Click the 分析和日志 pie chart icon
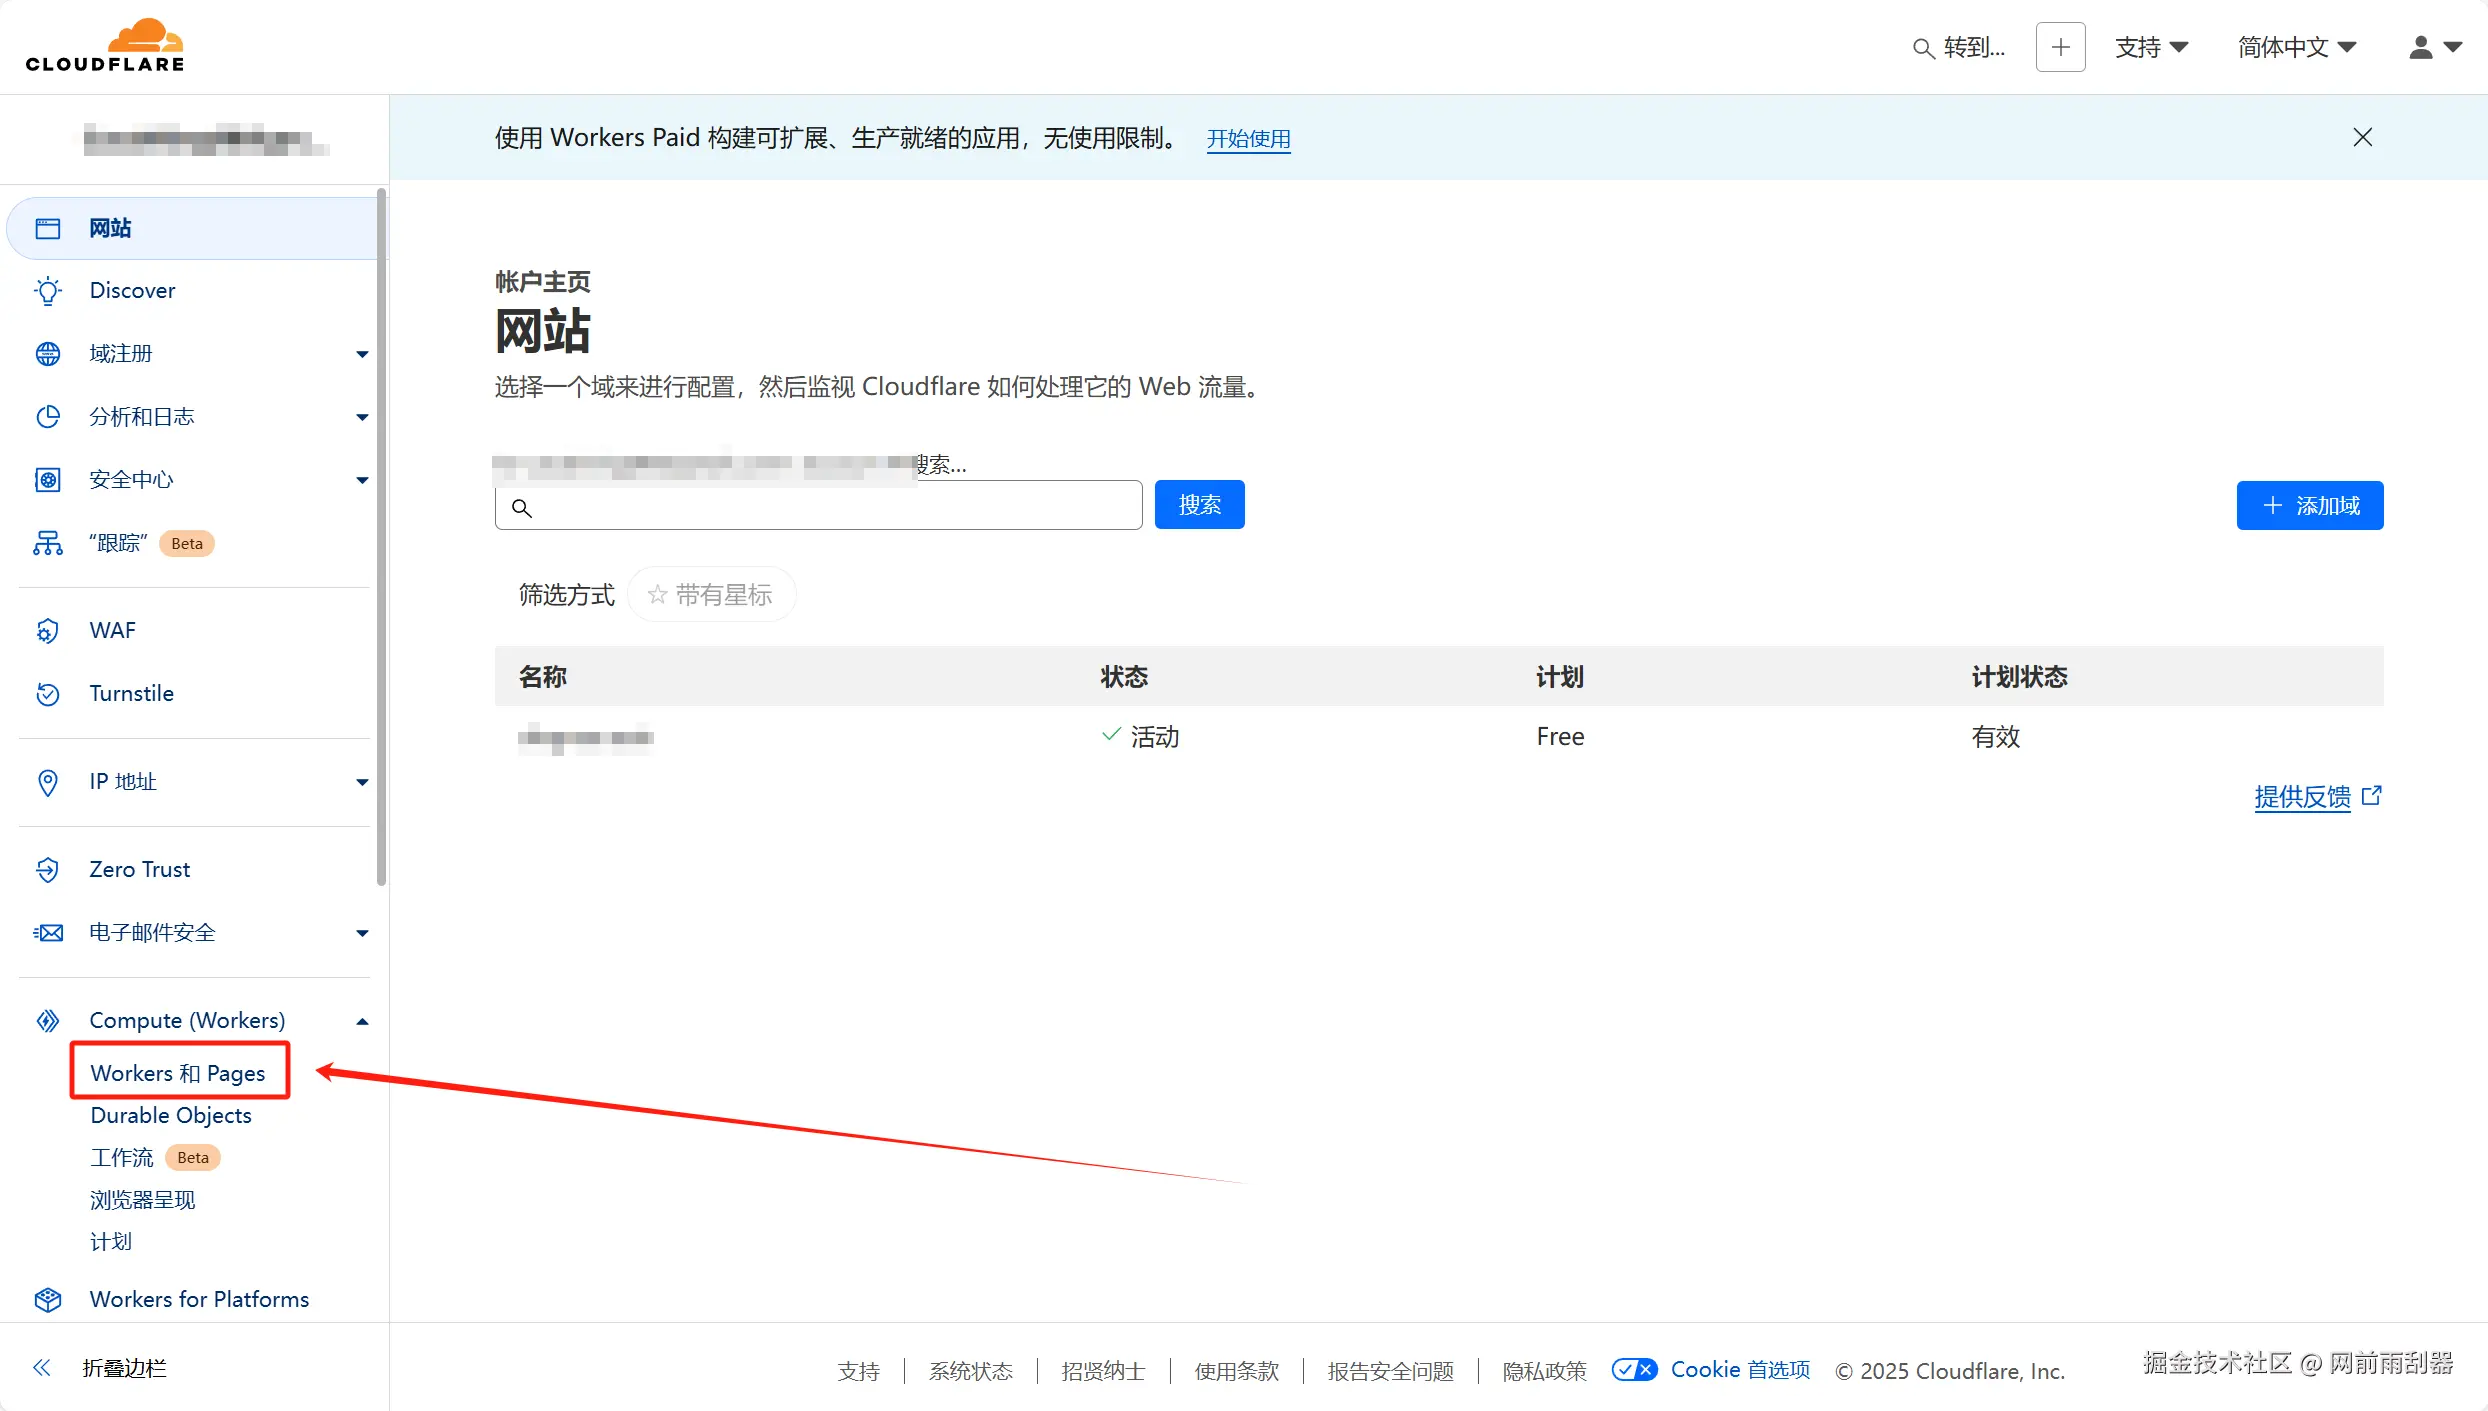Viewport: 2488px width, 1411px height. pos(47,416)
